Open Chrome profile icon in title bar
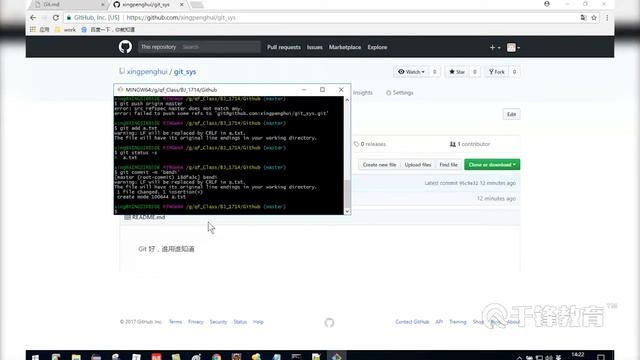 (547, 4)
